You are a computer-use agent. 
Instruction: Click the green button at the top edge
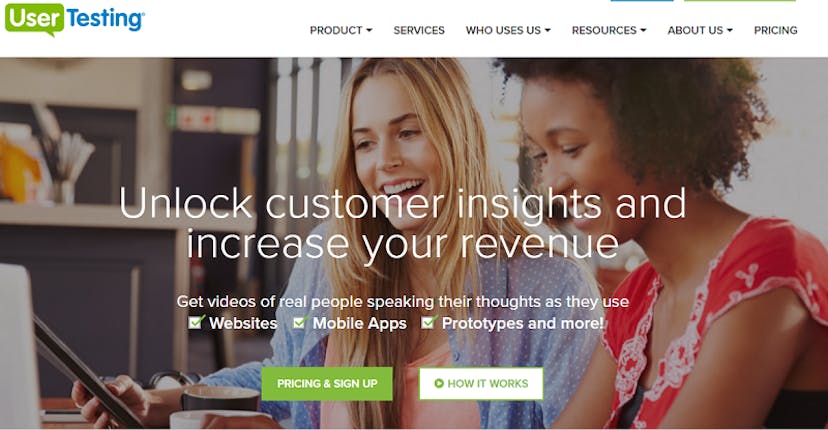click(740, 1)
